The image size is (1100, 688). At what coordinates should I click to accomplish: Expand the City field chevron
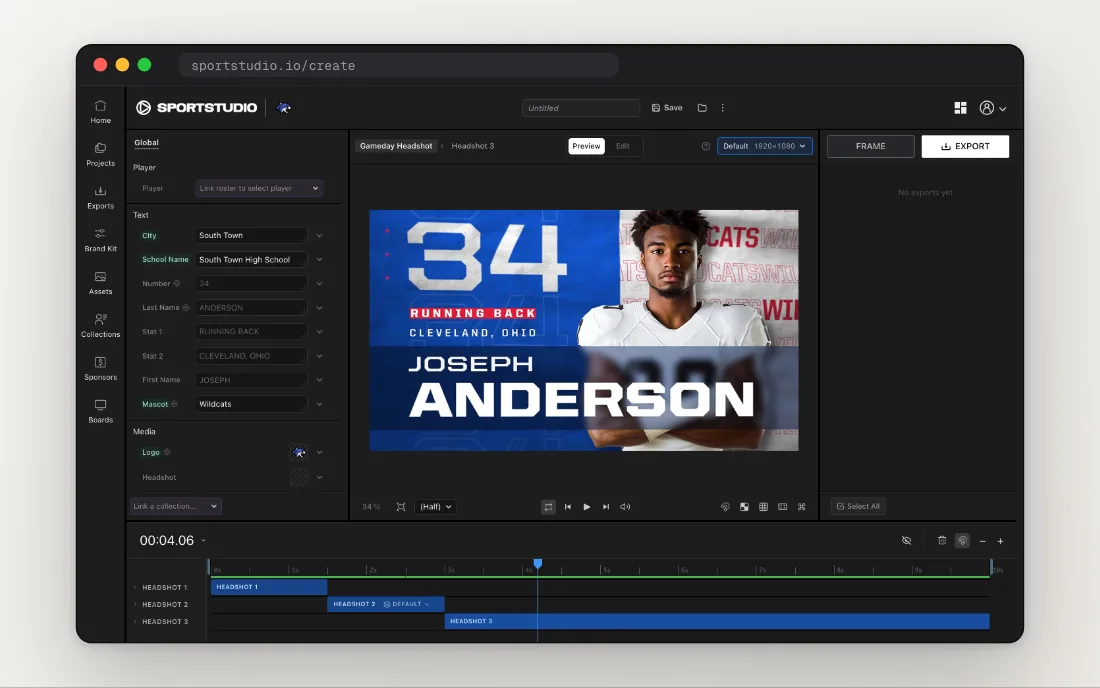pyautogui.click(x=319, y=236)
